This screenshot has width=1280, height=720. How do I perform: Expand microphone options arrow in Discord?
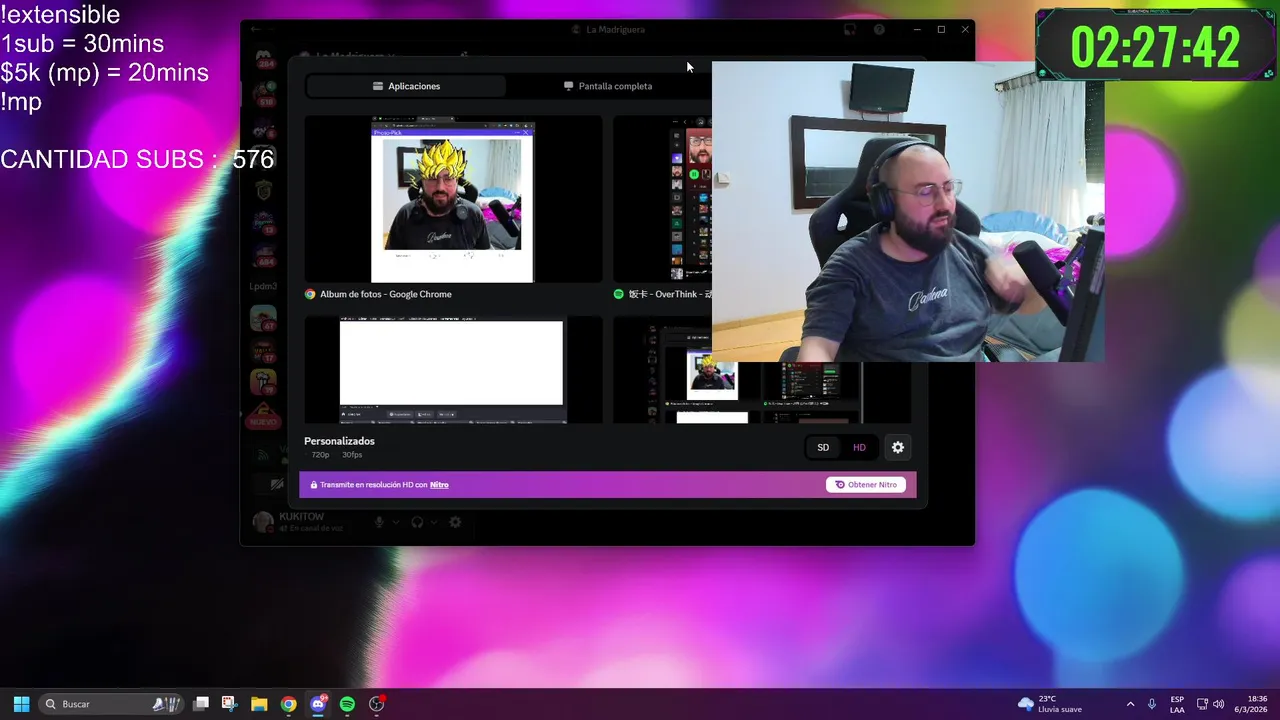(x=396, y=522)
